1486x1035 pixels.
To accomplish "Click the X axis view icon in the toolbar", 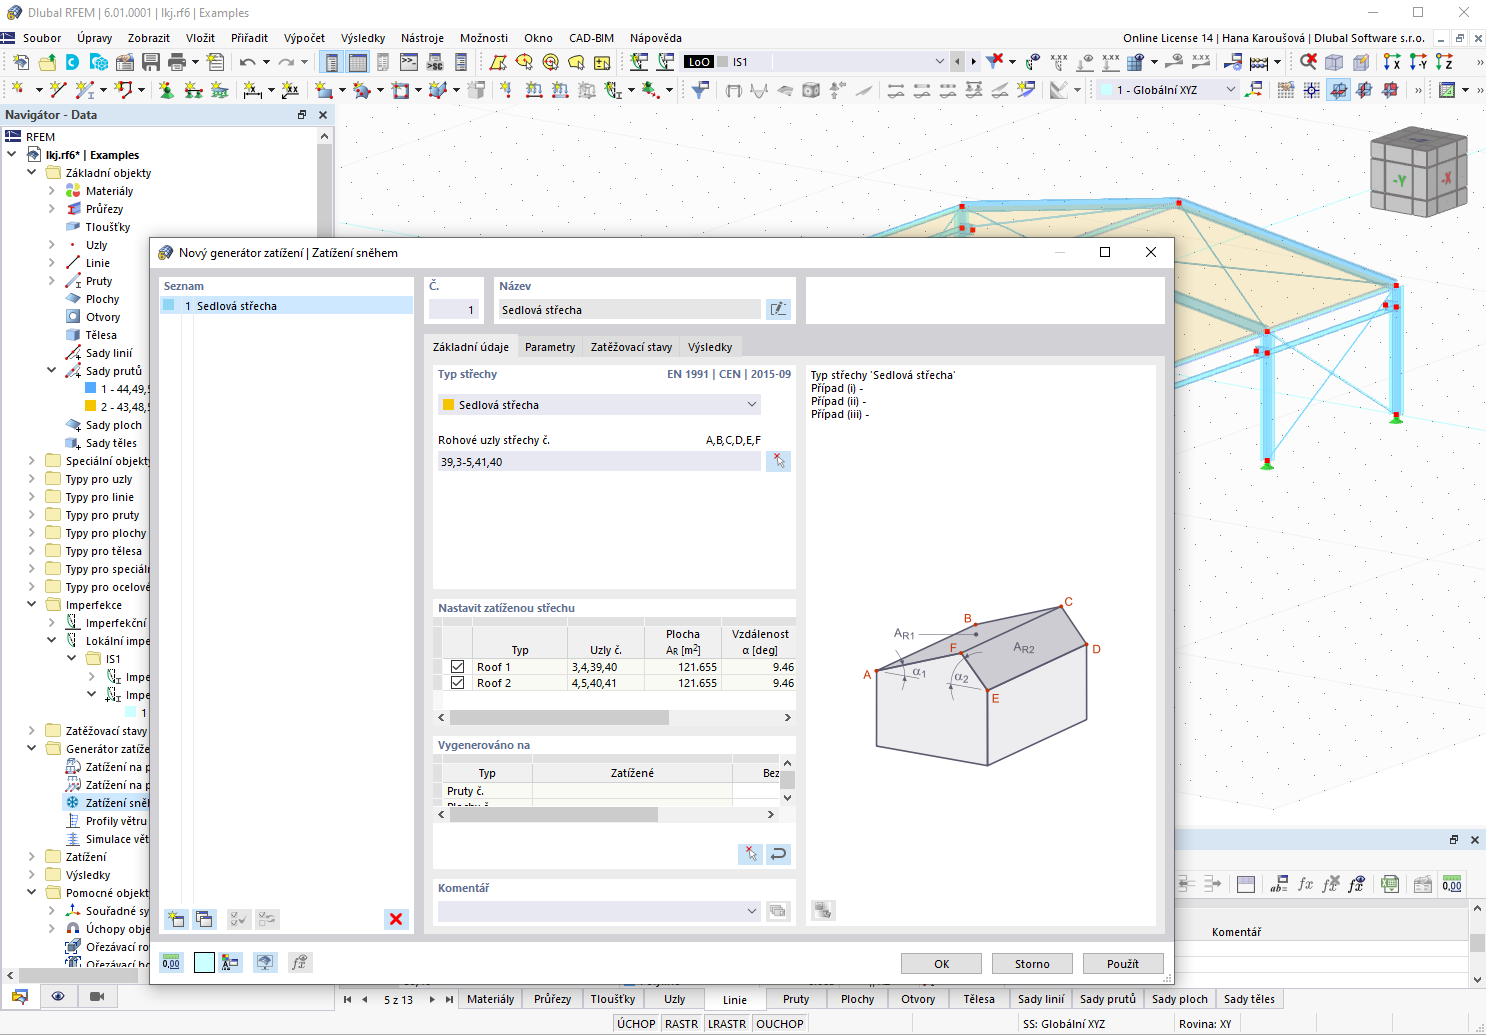I will [x=1391, y=62].
